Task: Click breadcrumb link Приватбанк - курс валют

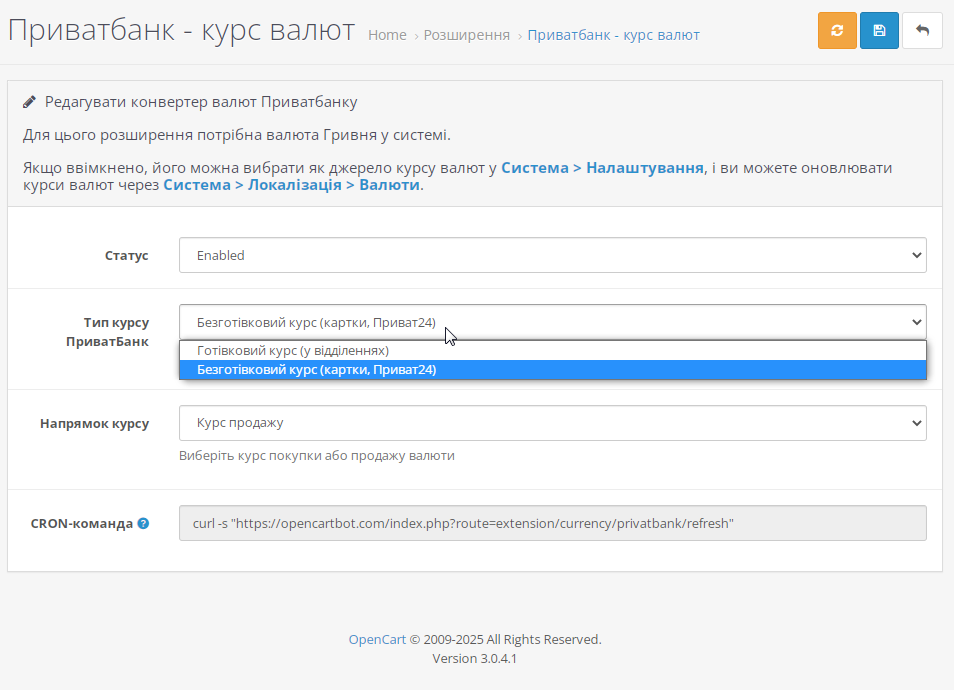Action: pos(613,35)
